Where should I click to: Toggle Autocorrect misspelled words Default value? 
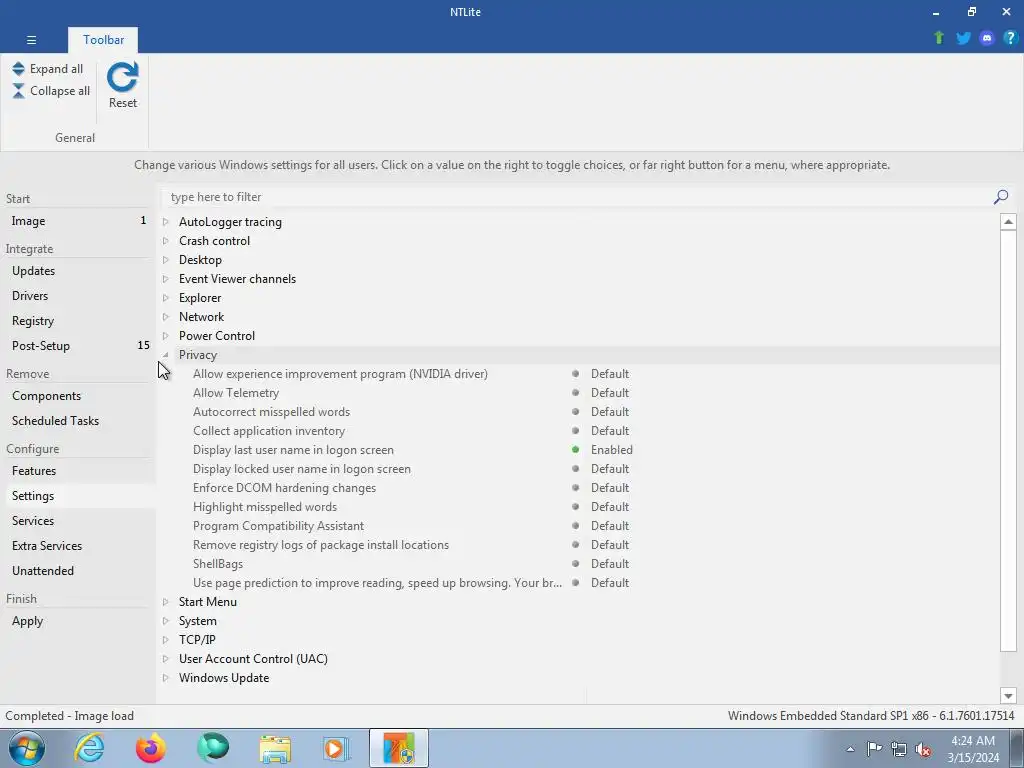[610, 412]
